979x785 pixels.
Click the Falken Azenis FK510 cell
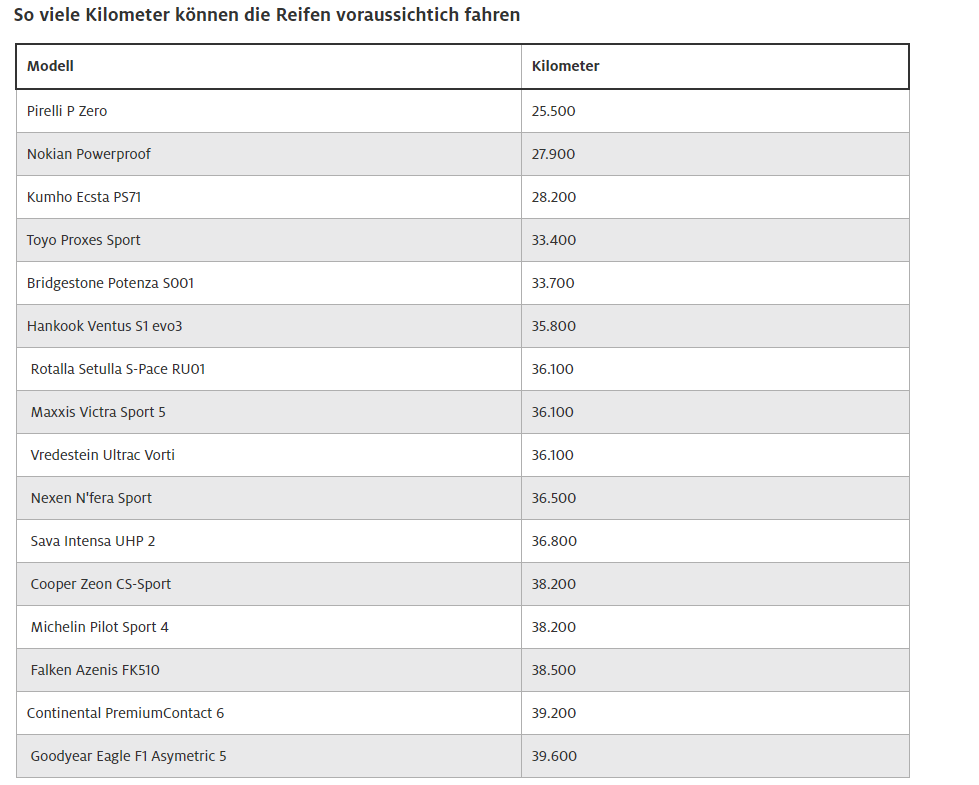[x=95, y=670]
